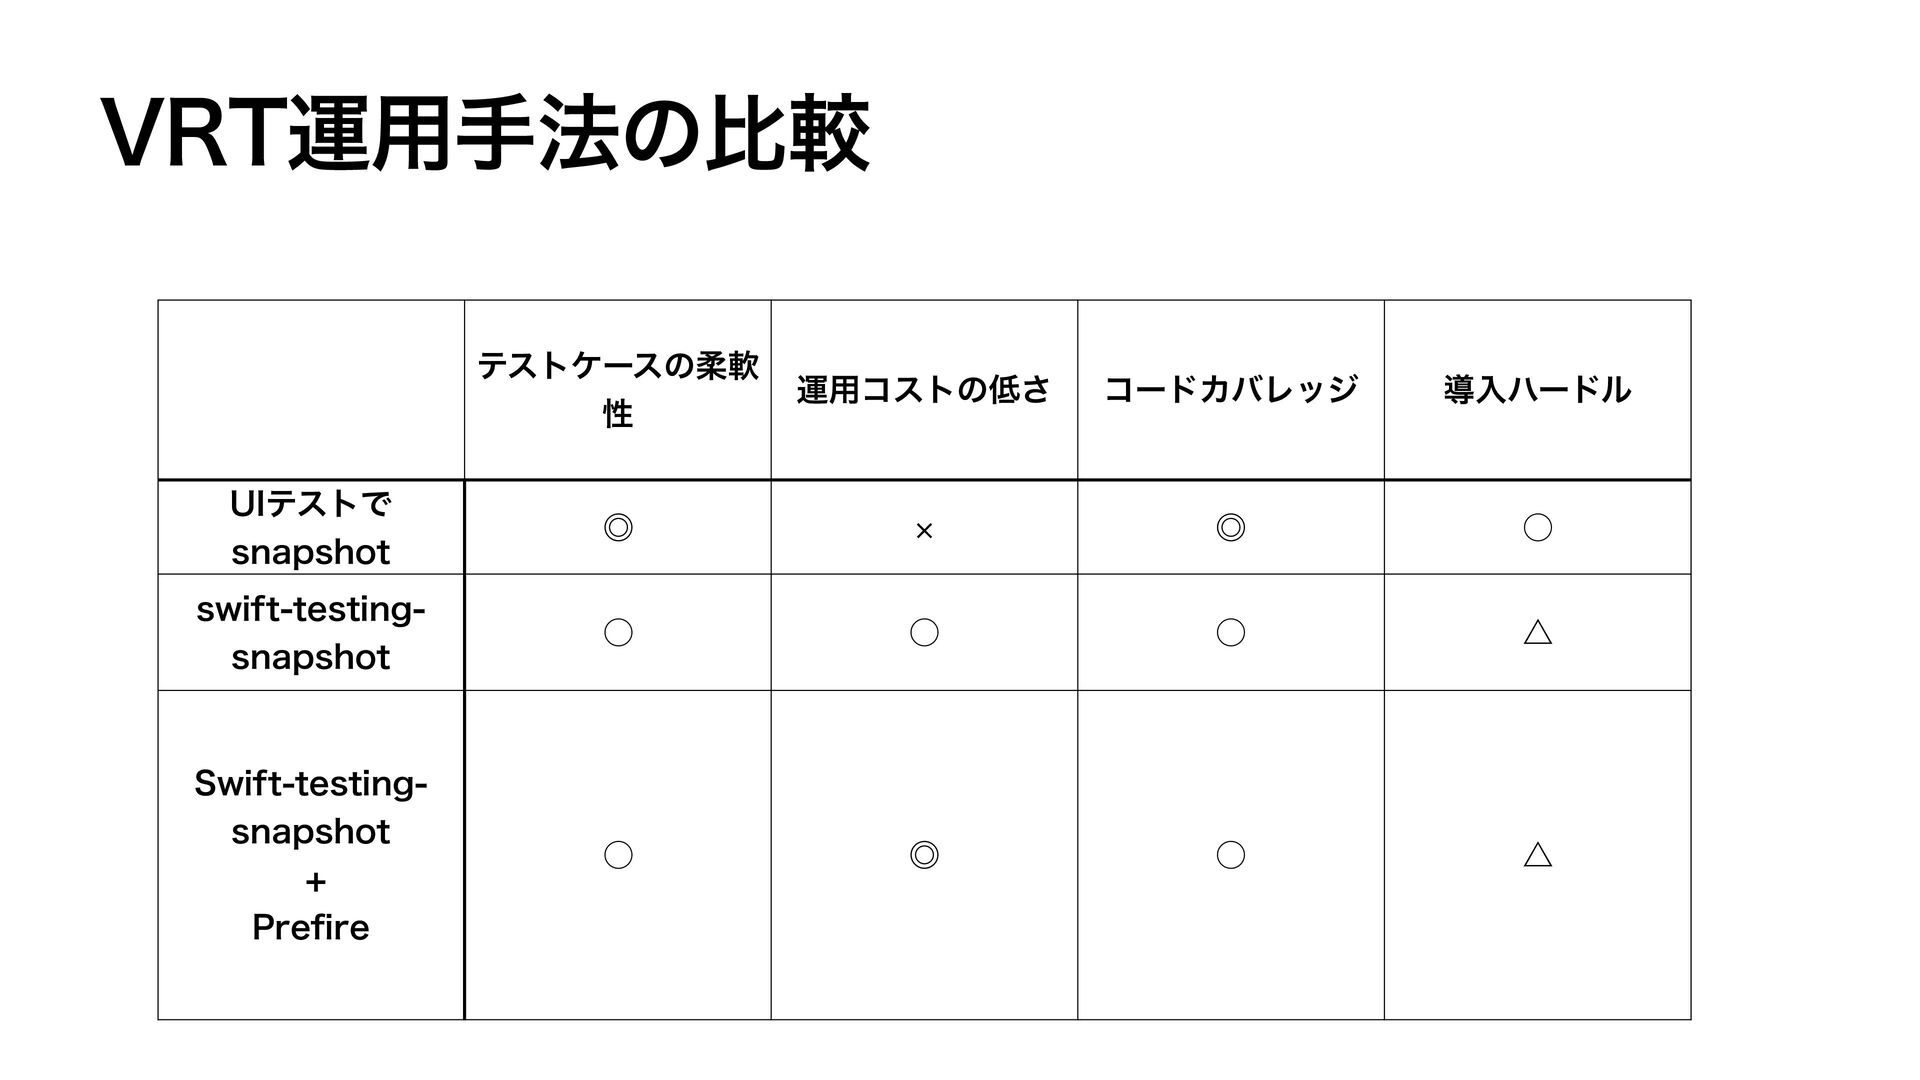Click circle under コードカバレッジ in Prefire row
1920x1080 pixels.
point(1231,854)
